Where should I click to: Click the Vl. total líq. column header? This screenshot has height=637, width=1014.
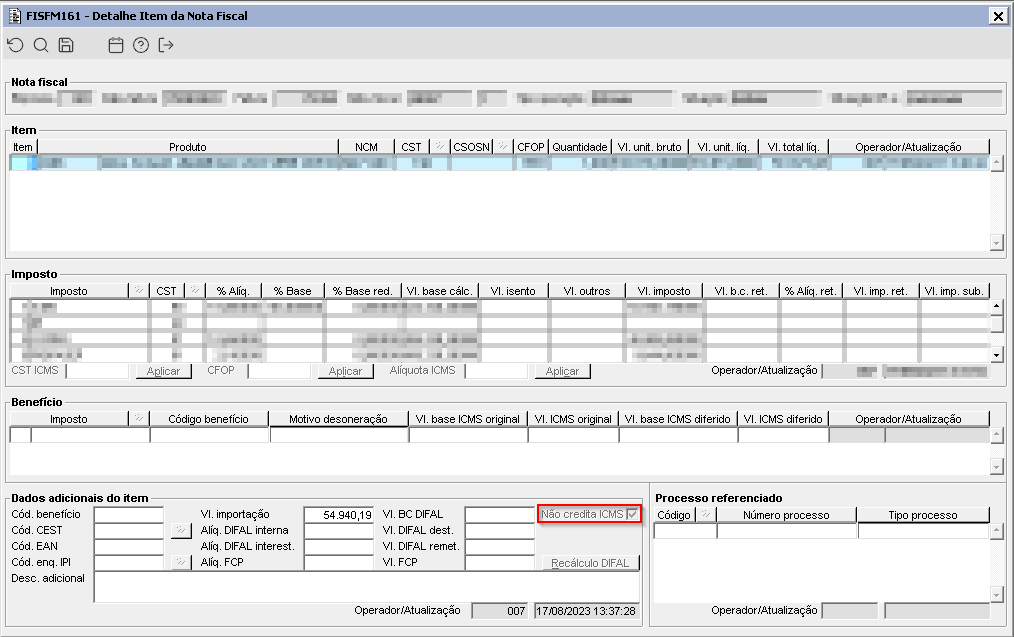(793, 147)
